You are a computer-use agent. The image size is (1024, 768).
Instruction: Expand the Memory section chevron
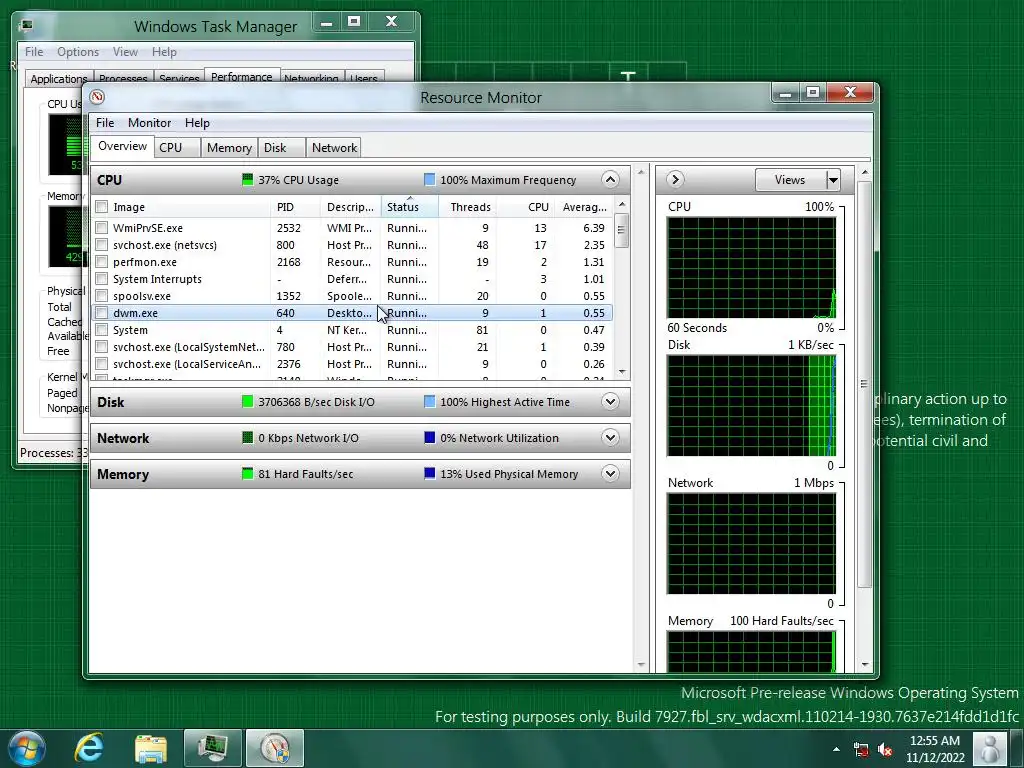610,473
